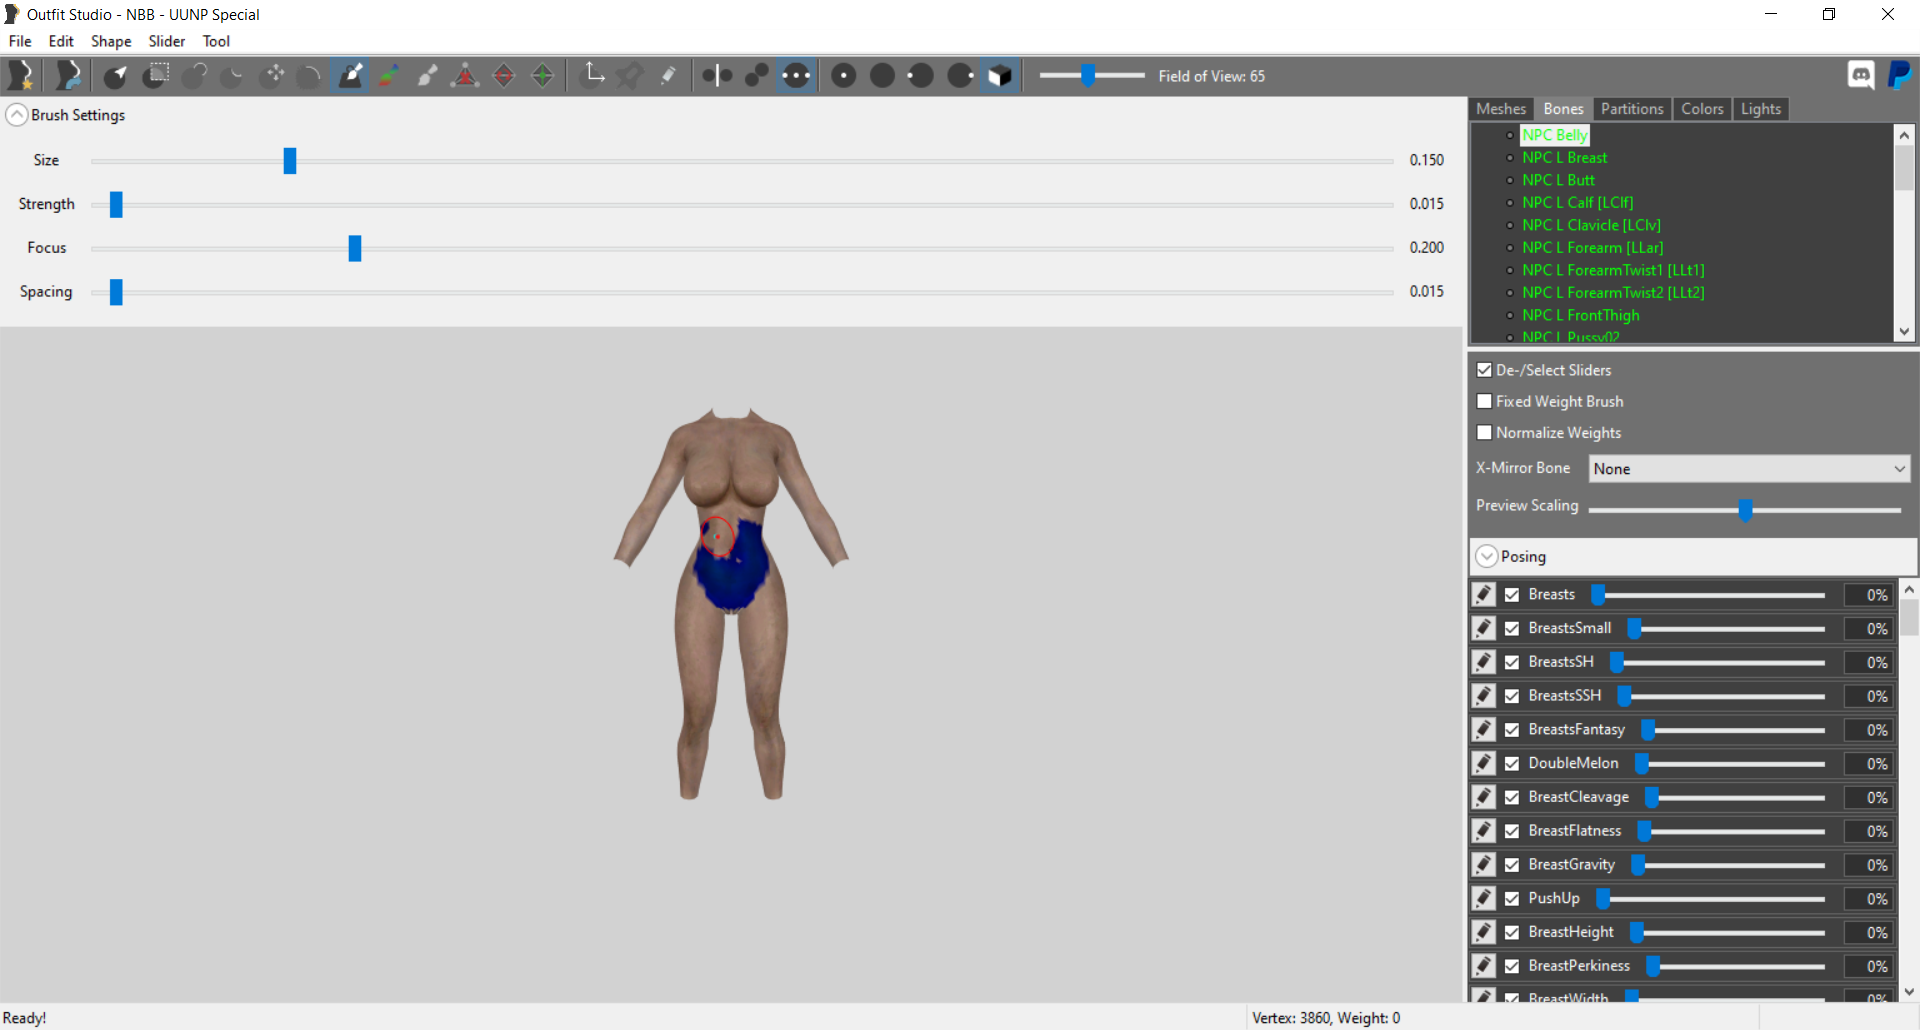Toggle the De-/Select Sliders checkbox

(x=1484, y=370)
